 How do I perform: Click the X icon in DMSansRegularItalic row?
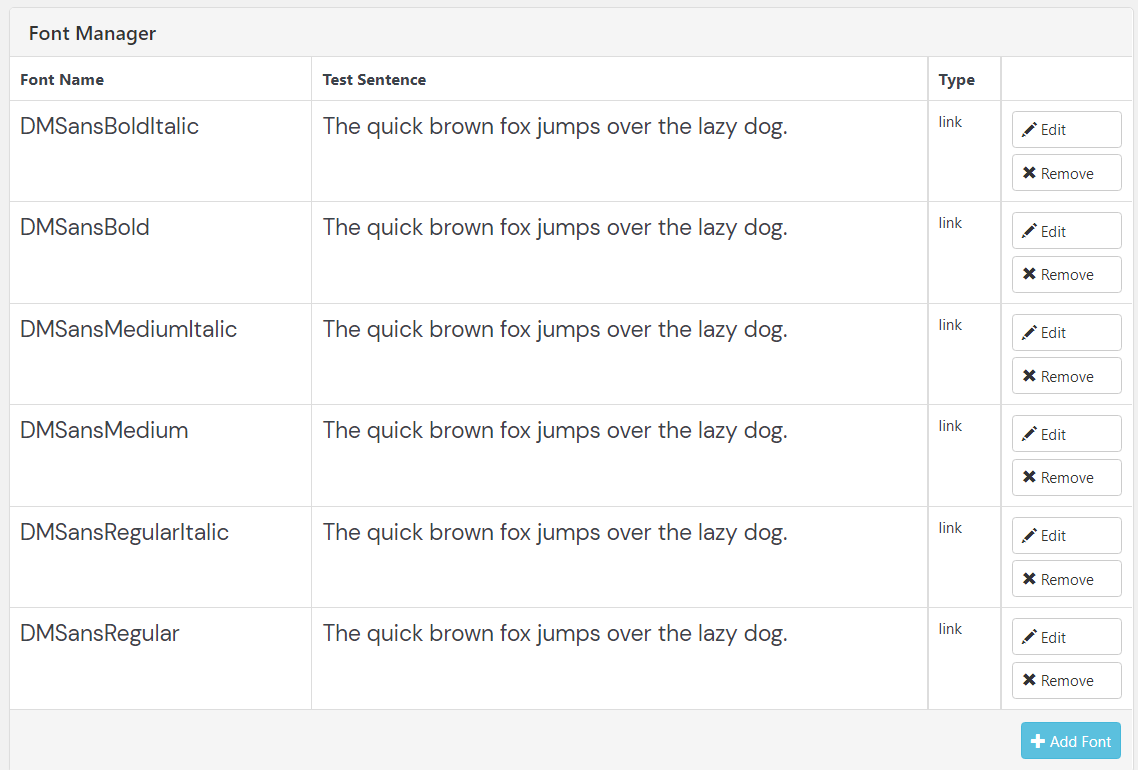1029,579
